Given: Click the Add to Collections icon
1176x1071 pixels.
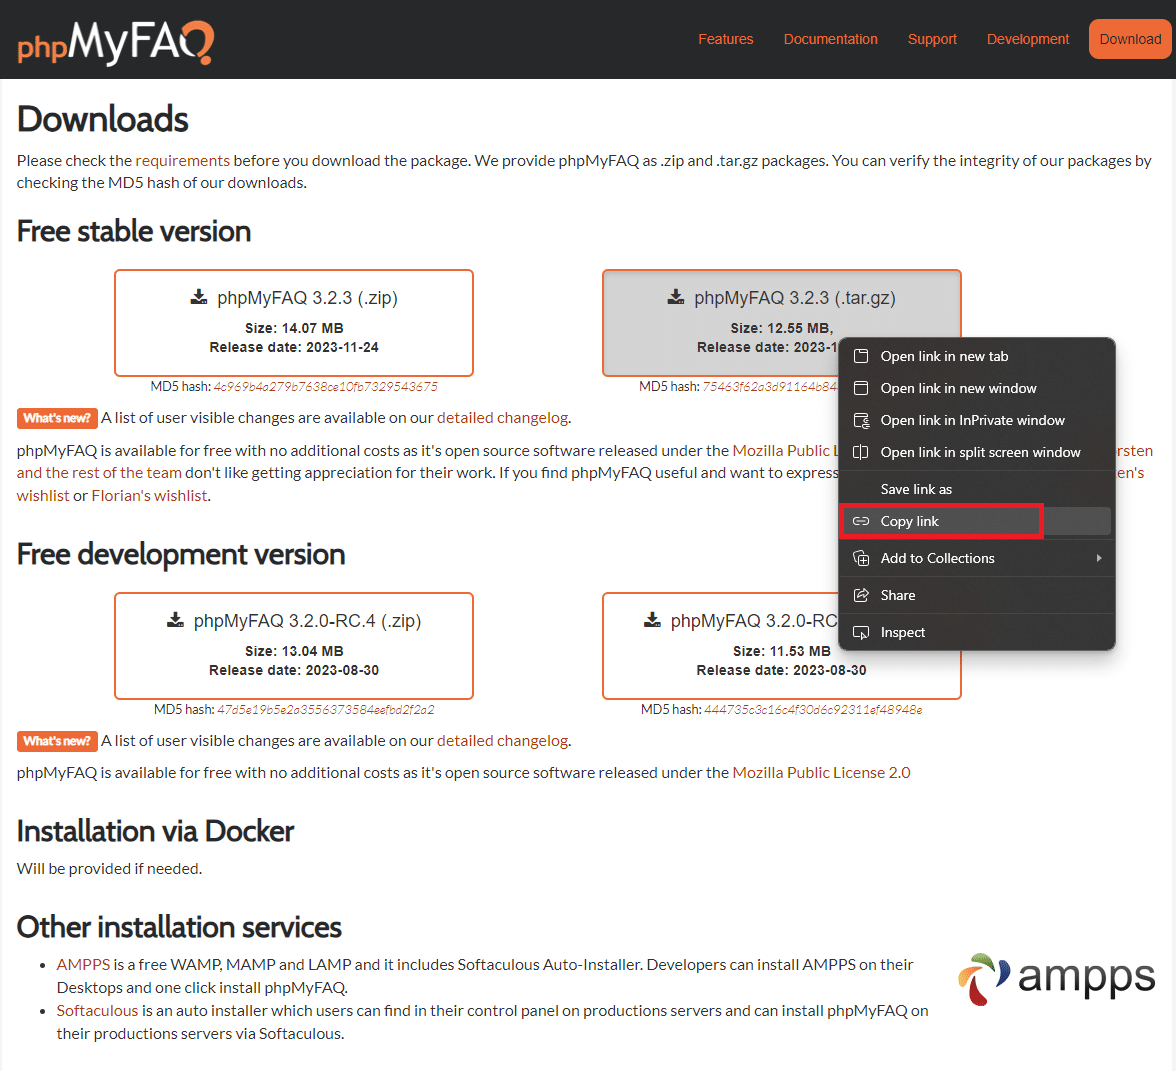Looking at the screenshot, I should coord(861,558).
